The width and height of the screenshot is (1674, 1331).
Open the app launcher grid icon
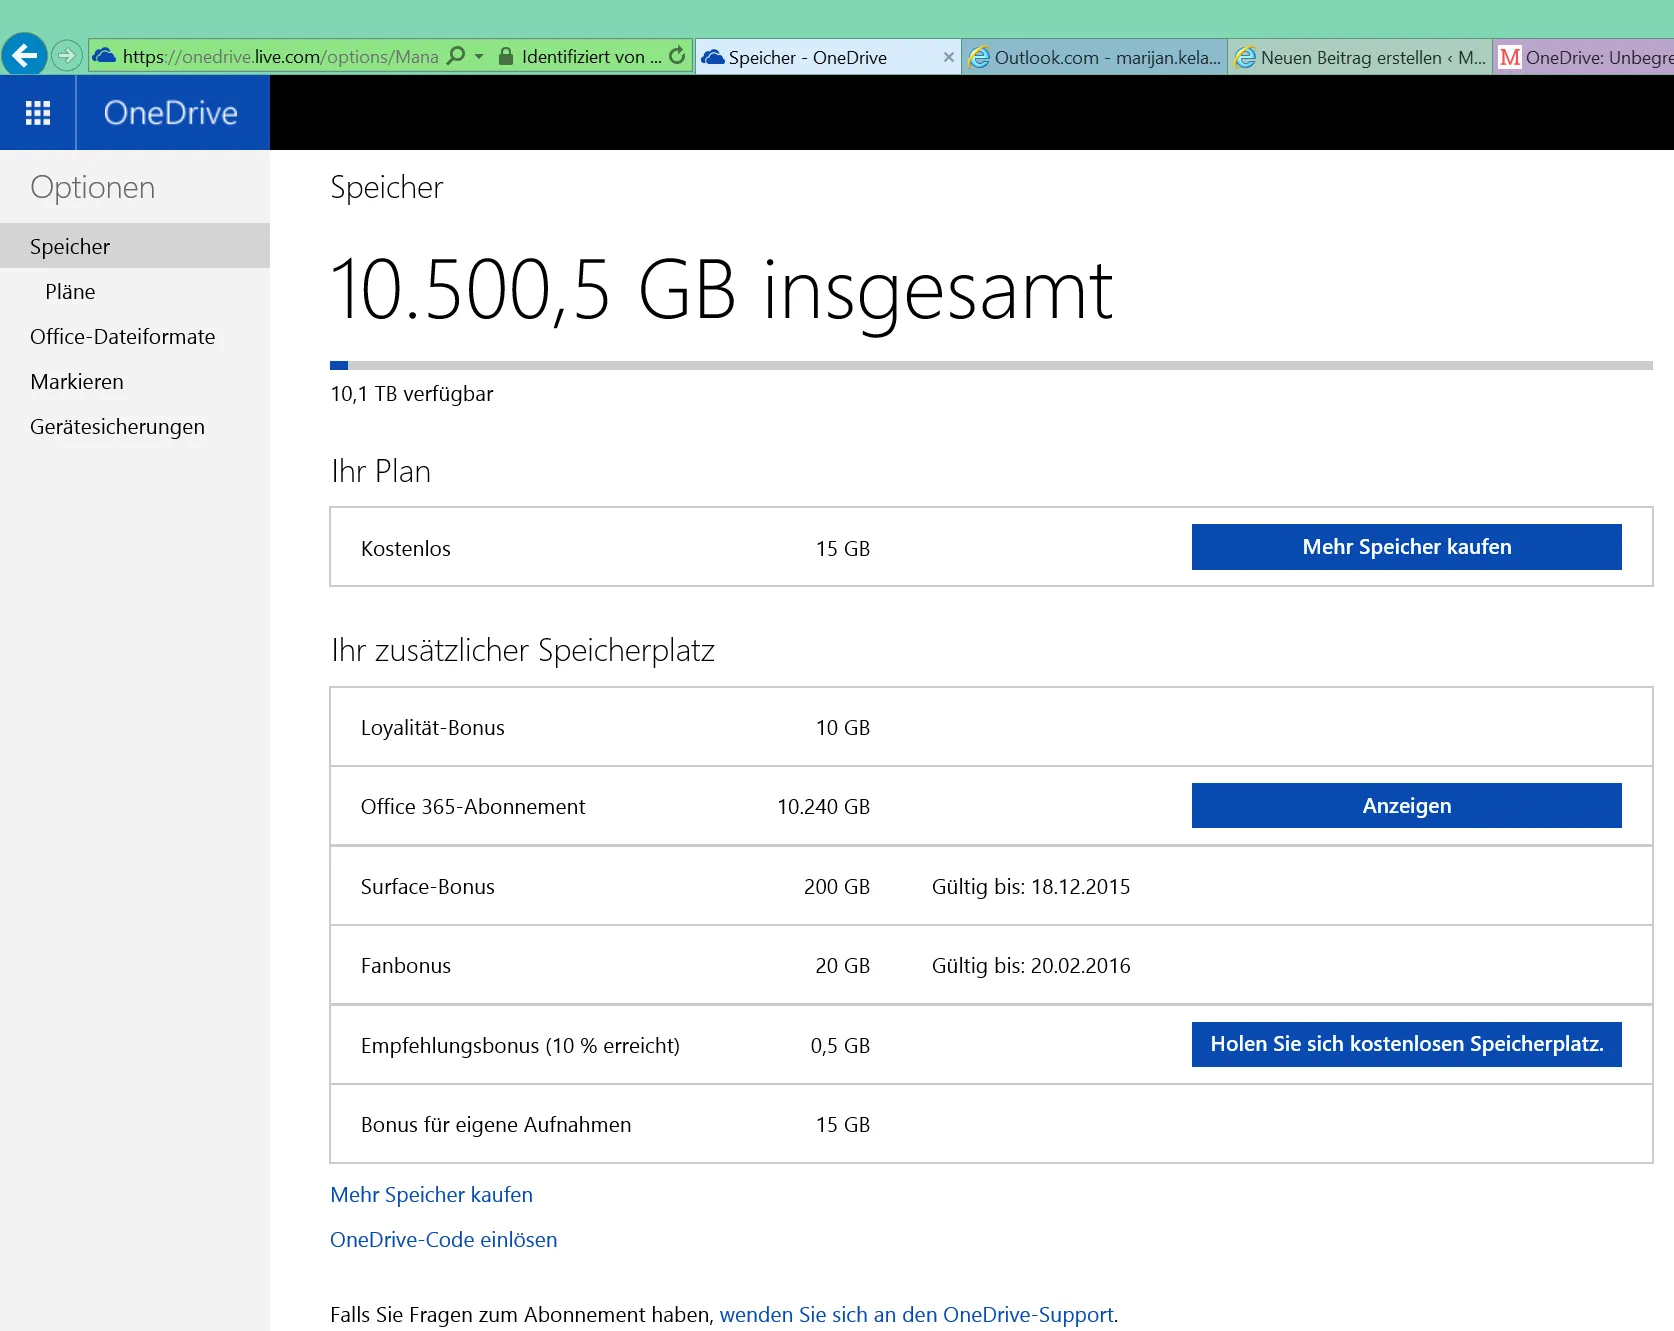(38, 113)
